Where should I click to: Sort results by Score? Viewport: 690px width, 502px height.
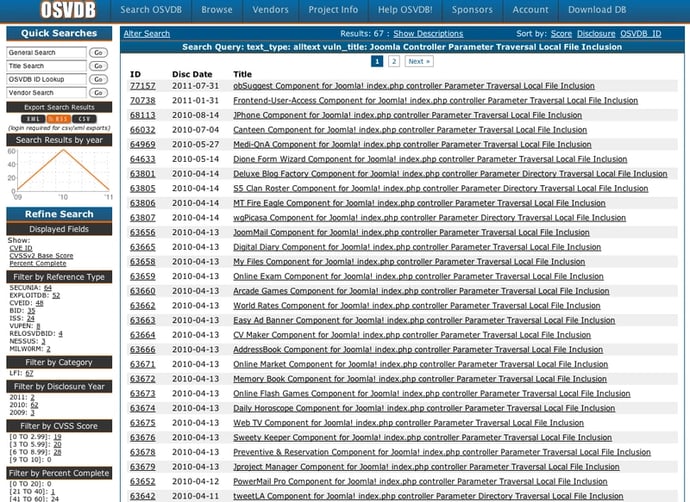pos(561,34)
